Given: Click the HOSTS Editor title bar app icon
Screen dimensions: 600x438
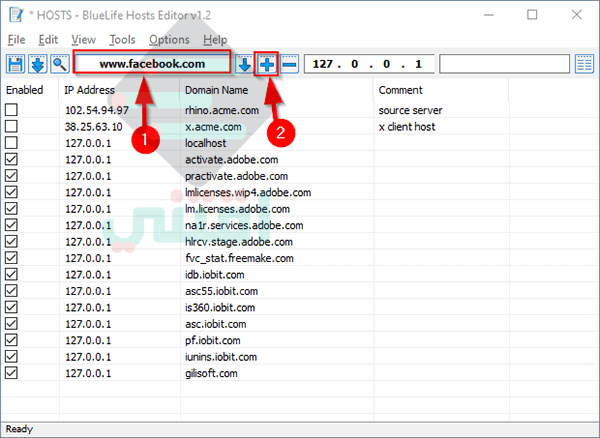Looking at the screenshot, I should [x=16, y=15].
